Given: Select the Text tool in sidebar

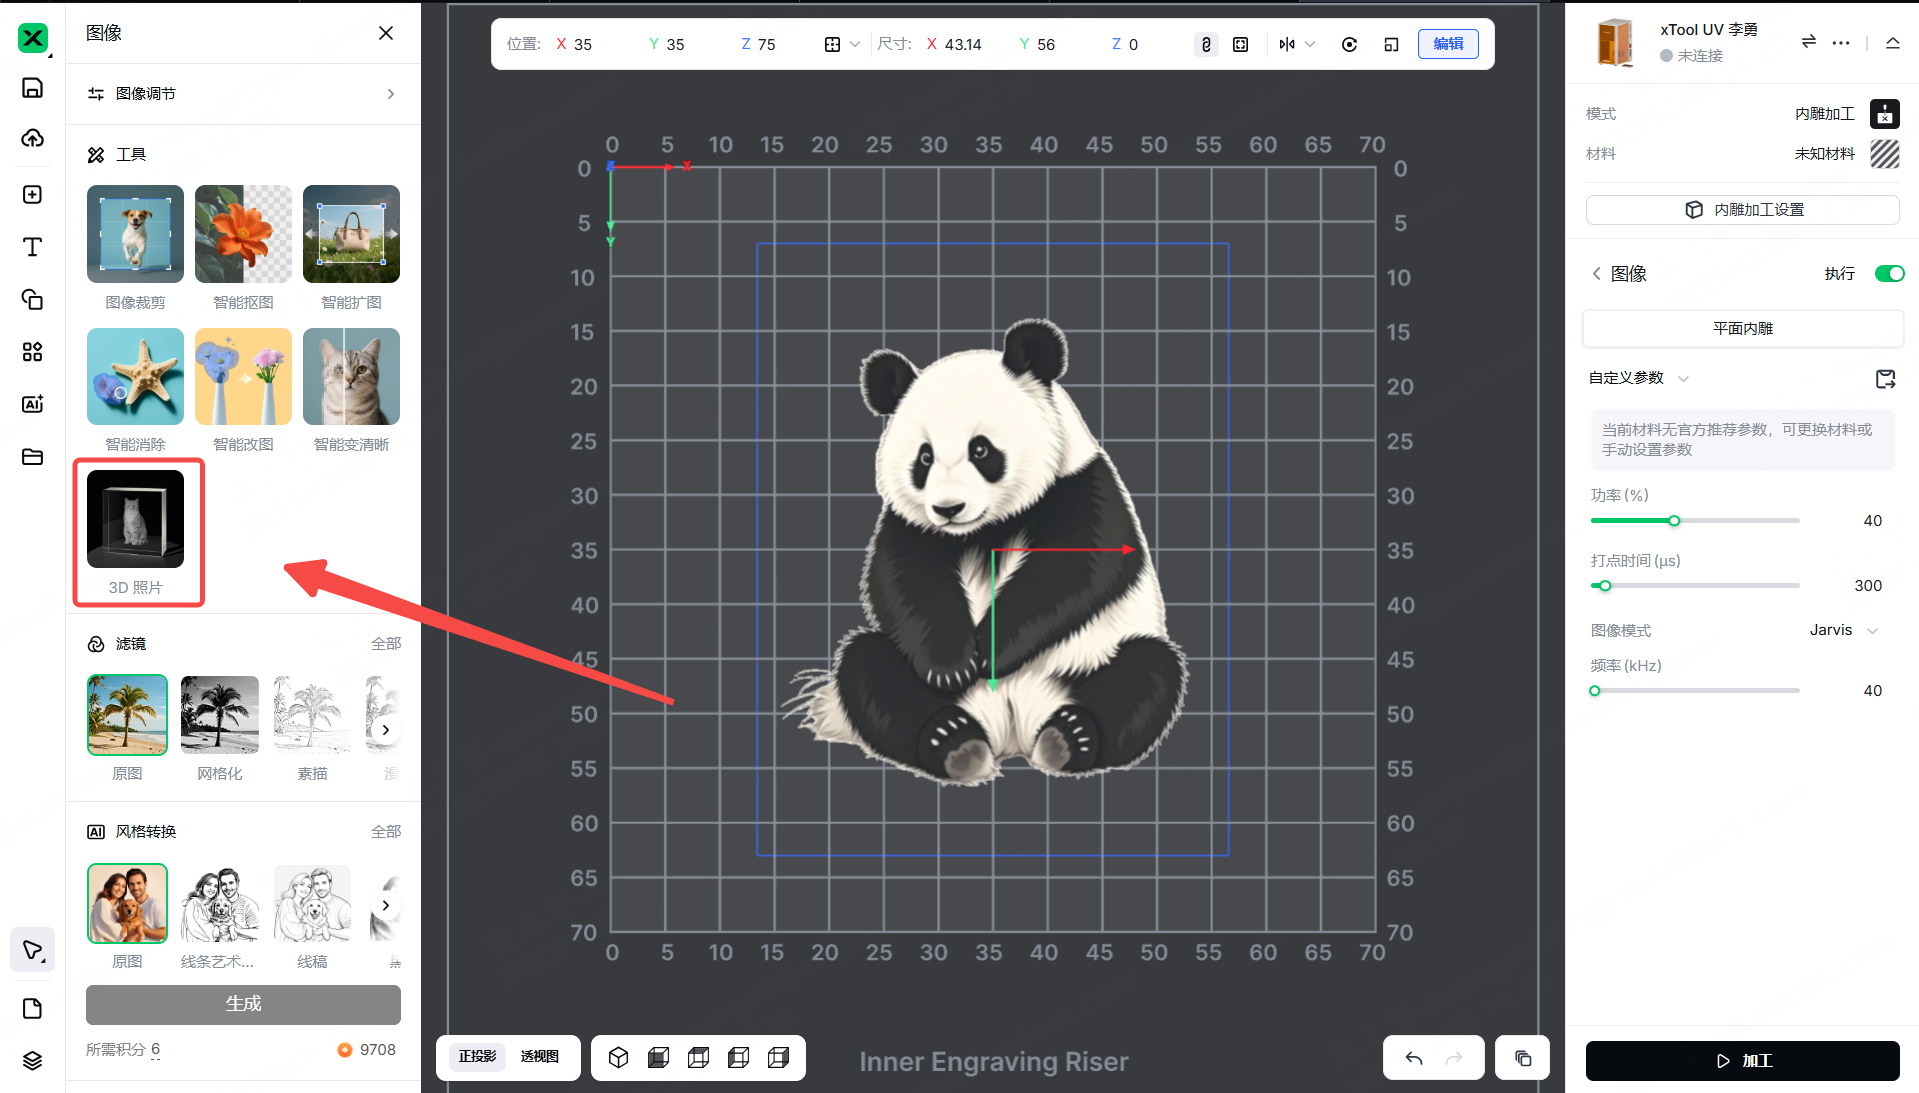Looking at the screenshot, I should [x=32, y=247].
